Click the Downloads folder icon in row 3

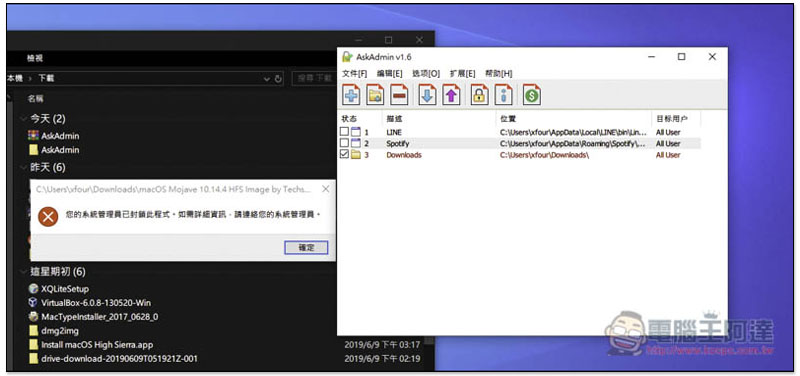coord(356,155)
